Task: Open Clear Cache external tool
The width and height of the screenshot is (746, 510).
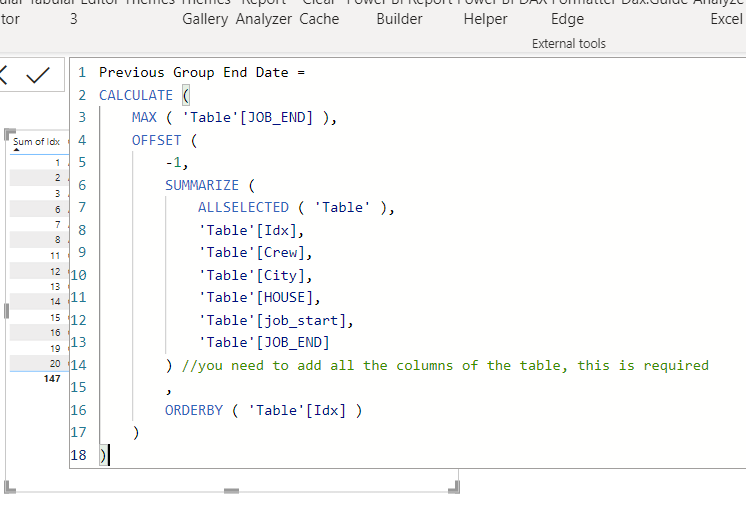Action: pyautogui.click(x=319, y=12)
